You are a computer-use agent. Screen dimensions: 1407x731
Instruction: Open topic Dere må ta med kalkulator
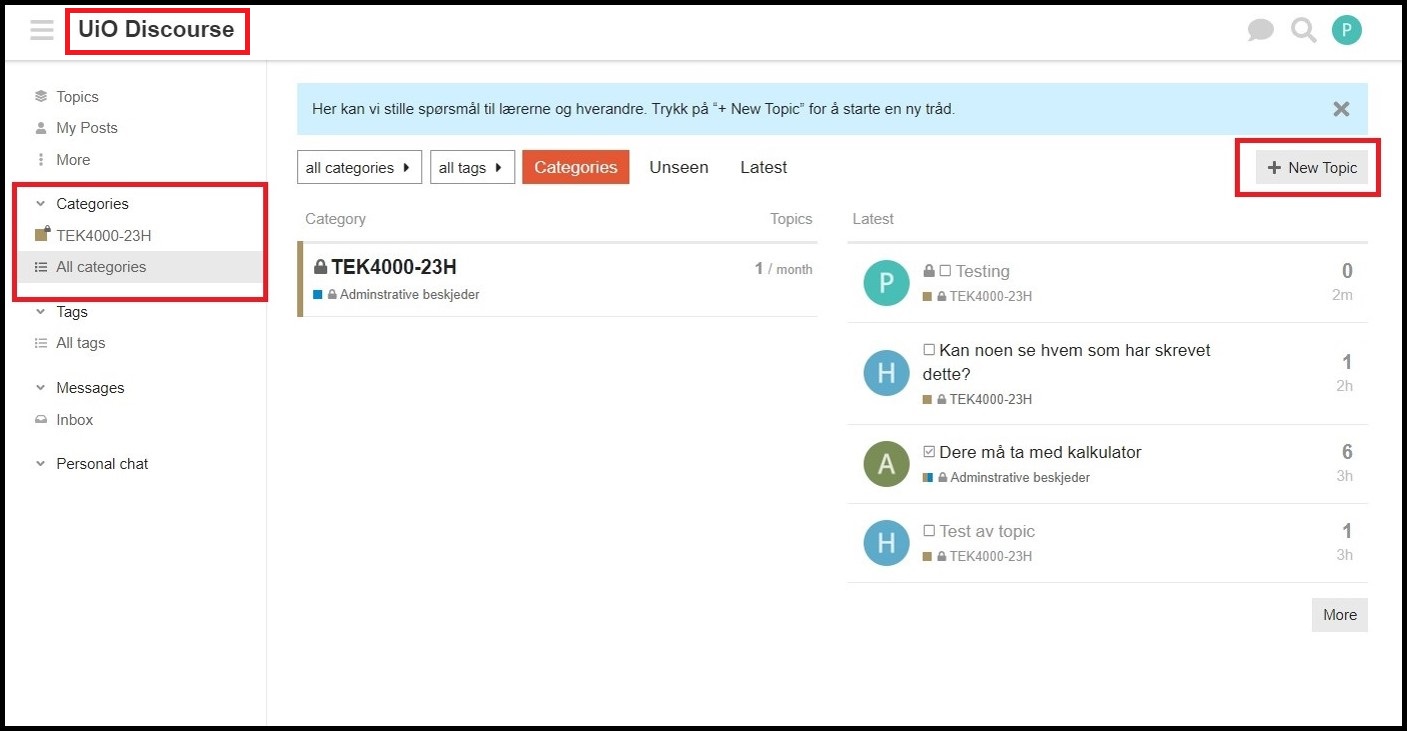point(1040,452)
